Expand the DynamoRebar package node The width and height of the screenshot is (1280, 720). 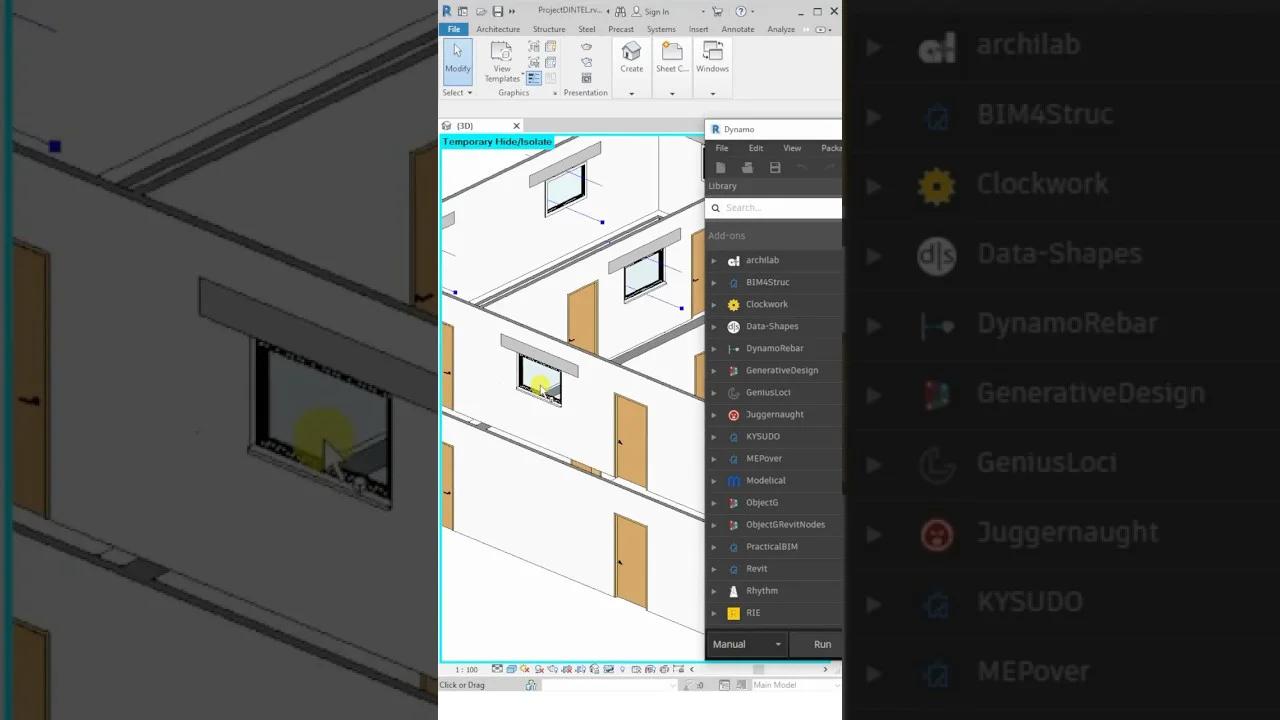pos(714,348)
